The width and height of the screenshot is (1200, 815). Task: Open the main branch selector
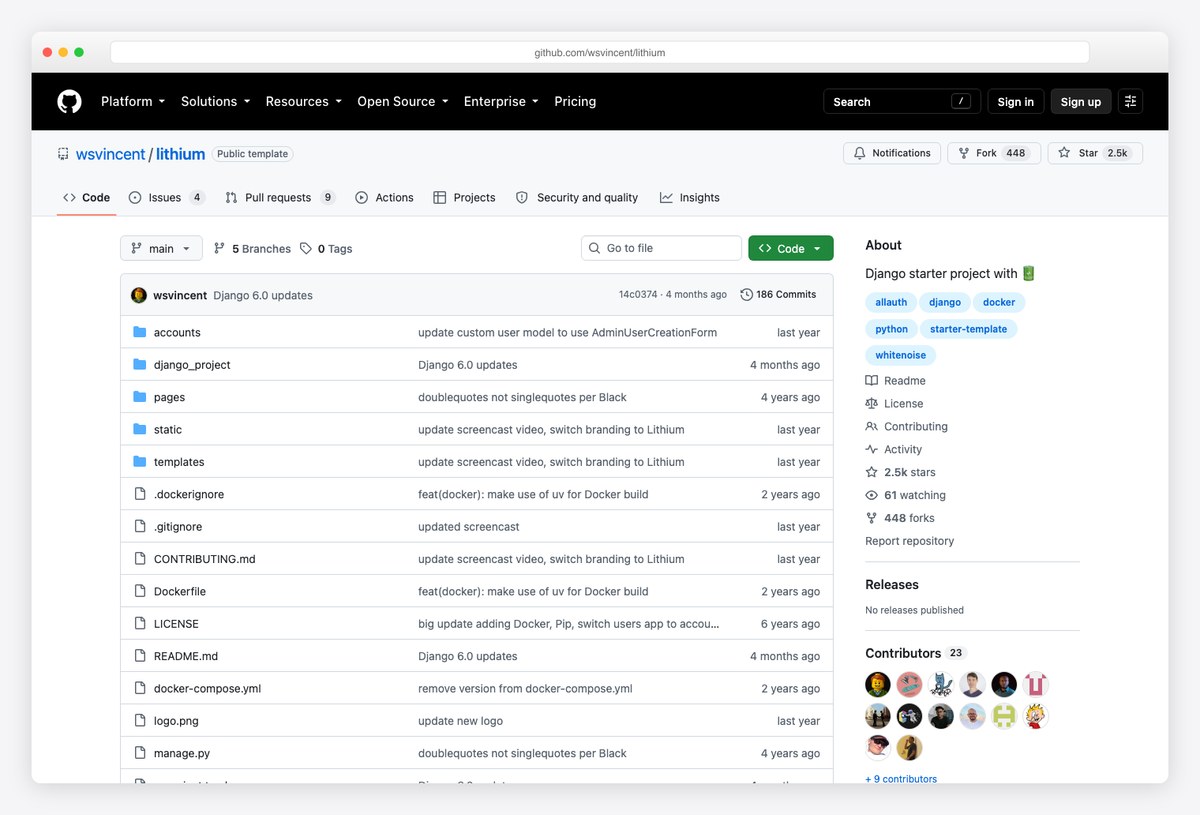coord(161,248)
